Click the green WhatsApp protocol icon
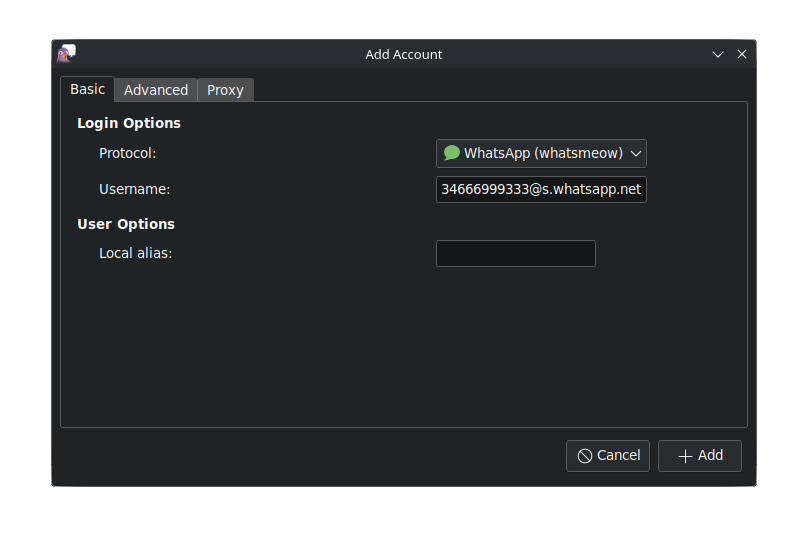This screenshot has width=806, height=537. pyautogui.click(x=451, y=153)
